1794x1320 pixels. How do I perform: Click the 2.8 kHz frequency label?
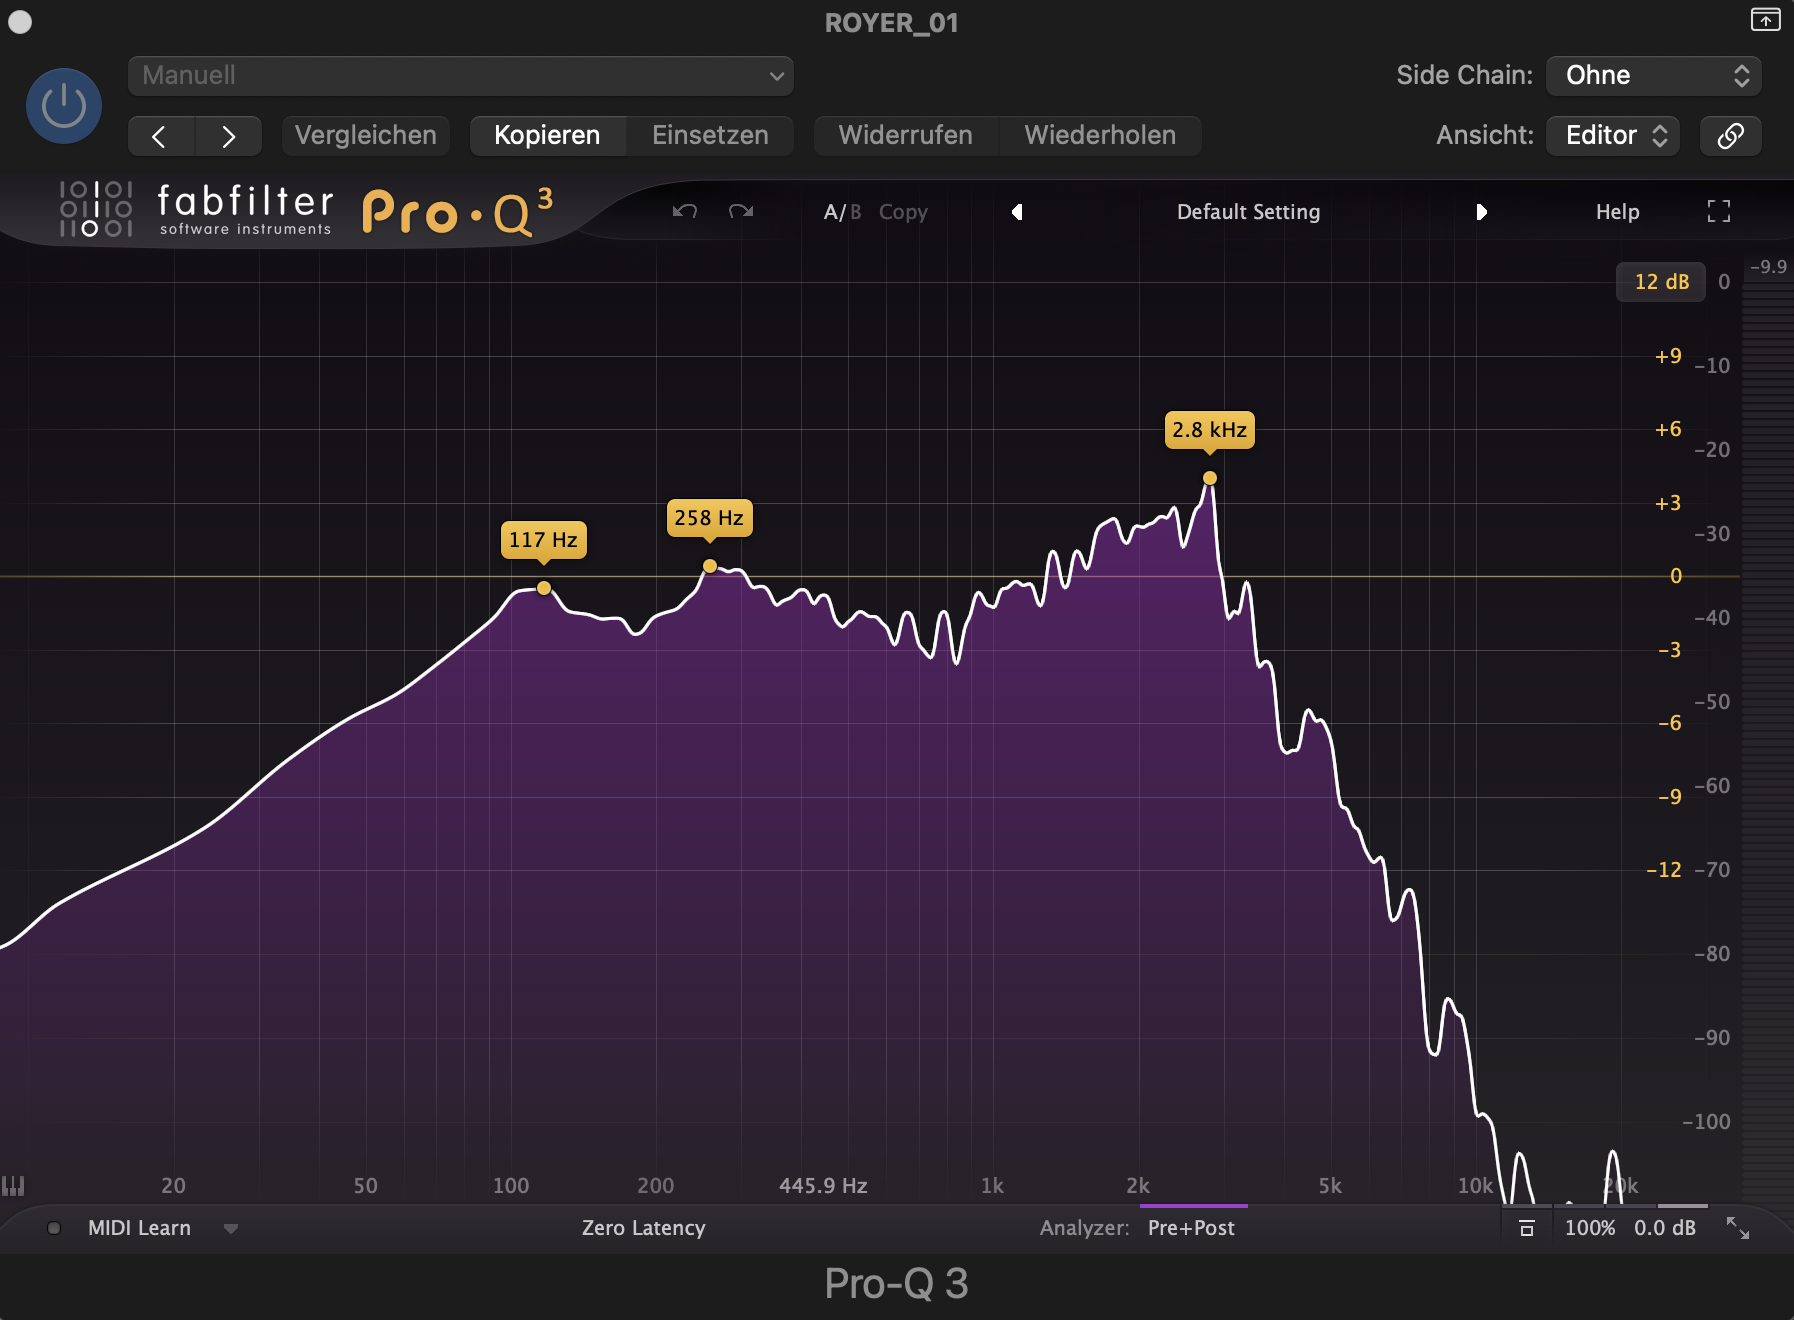click(x=1210, y=430)
